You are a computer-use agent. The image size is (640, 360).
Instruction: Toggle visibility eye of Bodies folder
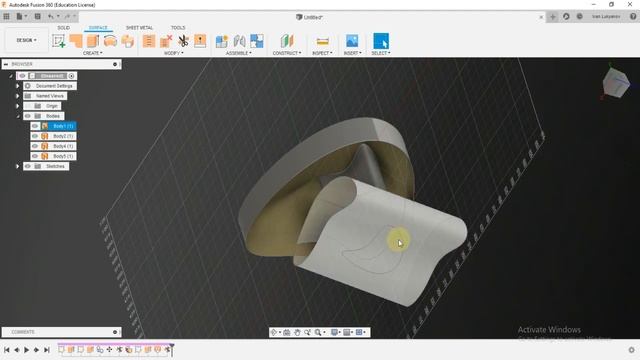(28, 116)
